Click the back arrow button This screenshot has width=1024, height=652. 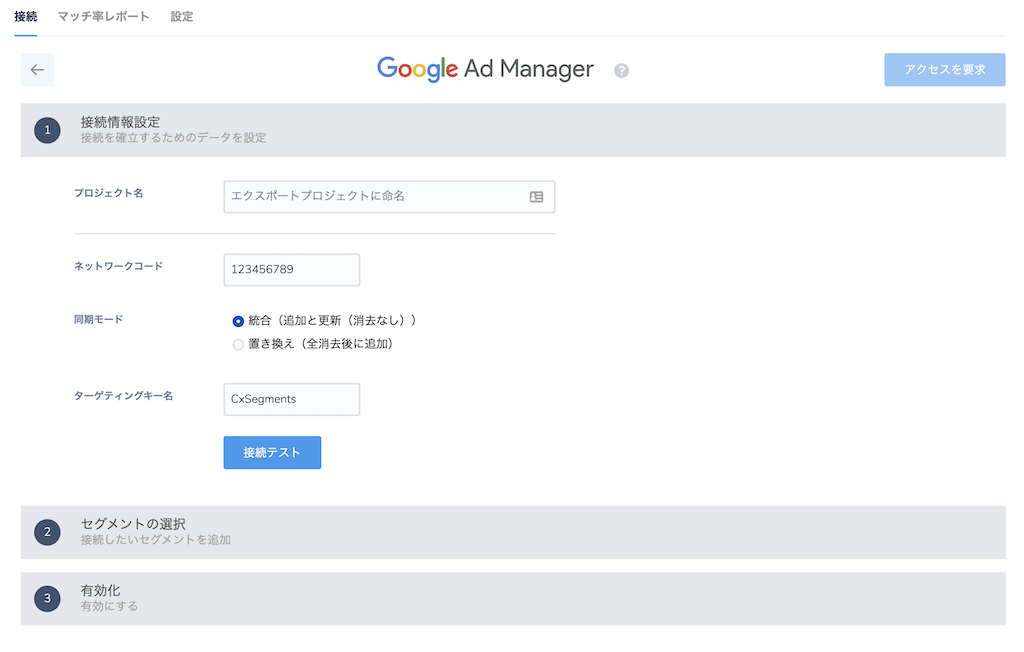tap(37, 70)
